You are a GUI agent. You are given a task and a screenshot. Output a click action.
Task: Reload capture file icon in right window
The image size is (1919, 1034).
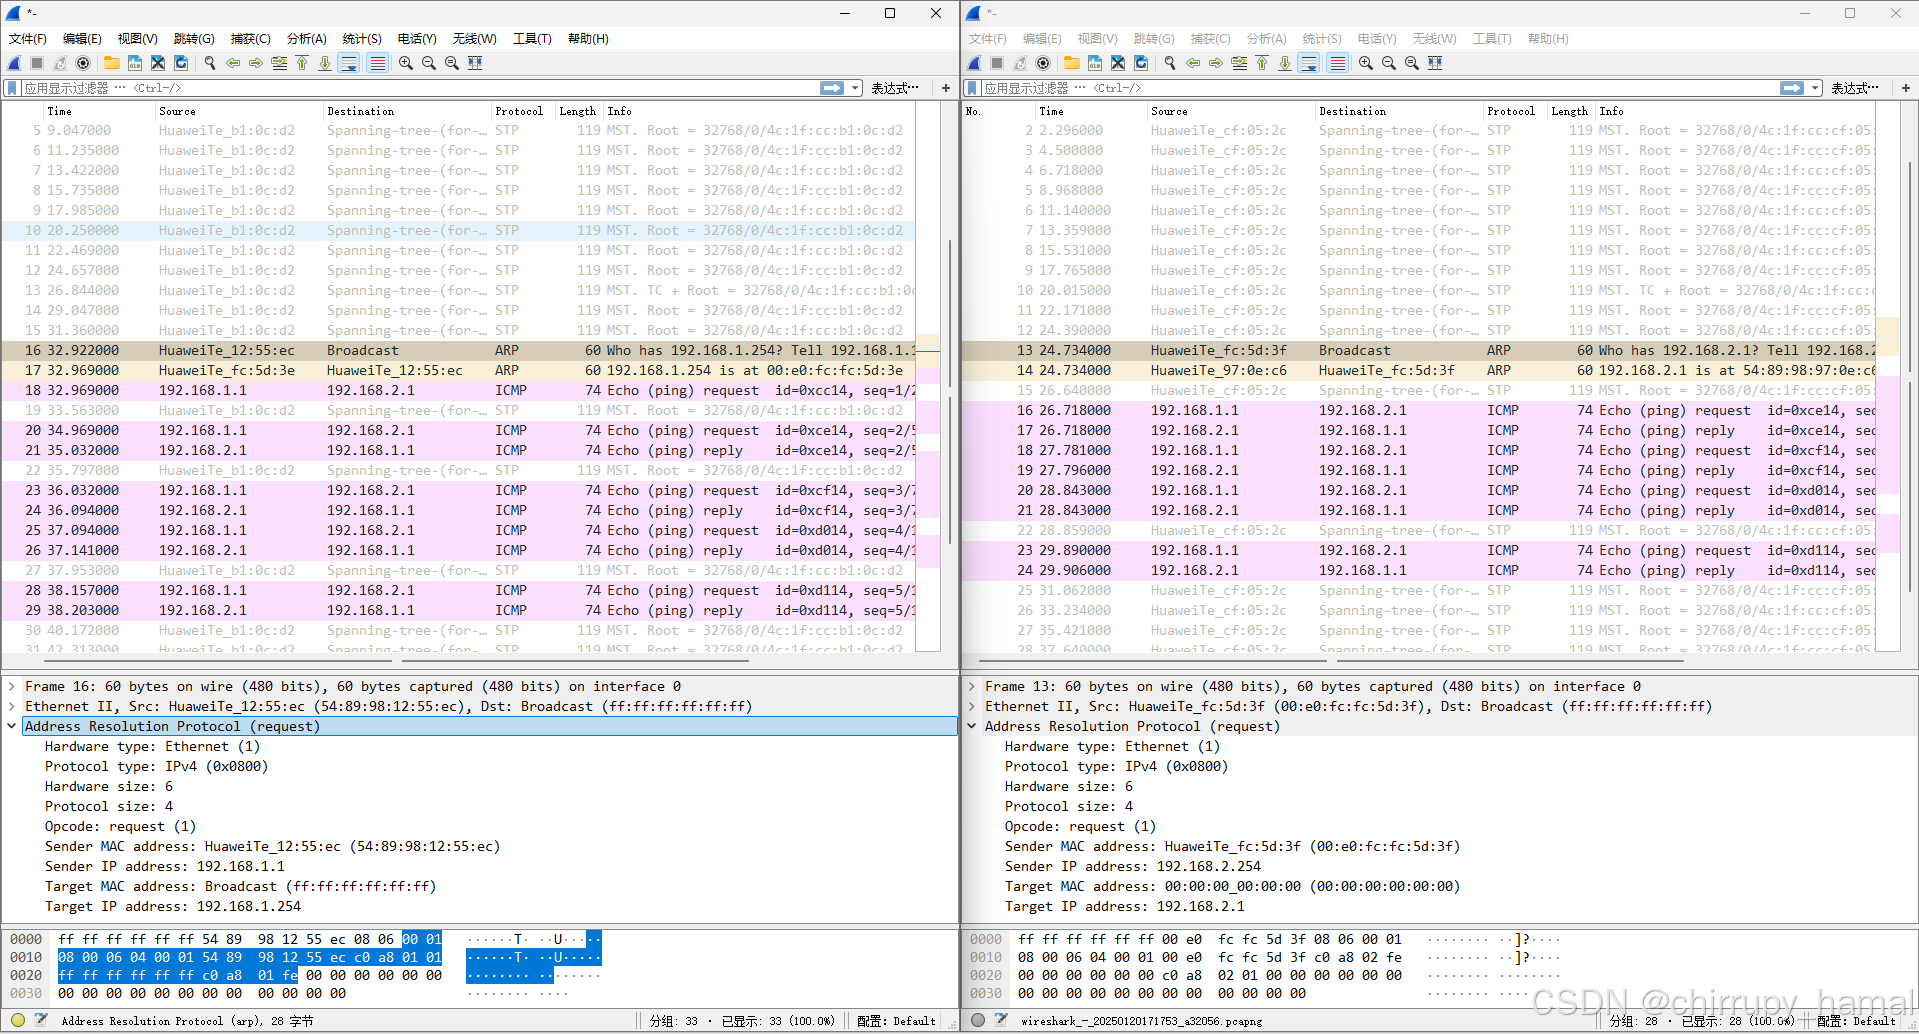[1141, 63]
